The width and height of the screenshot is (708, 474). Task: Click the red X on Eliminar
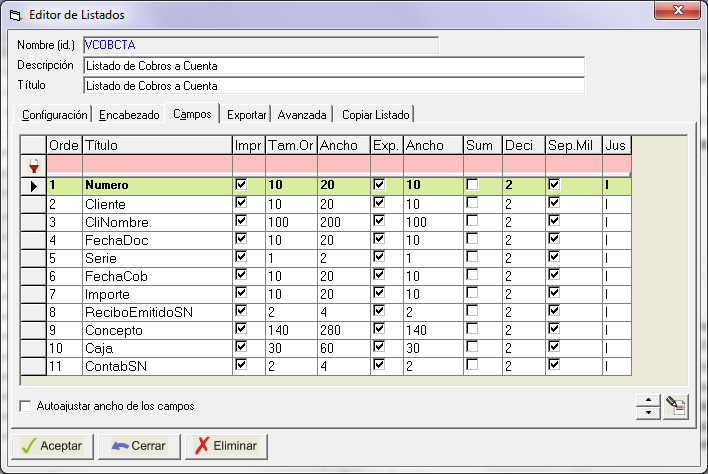tap(202, 446)
